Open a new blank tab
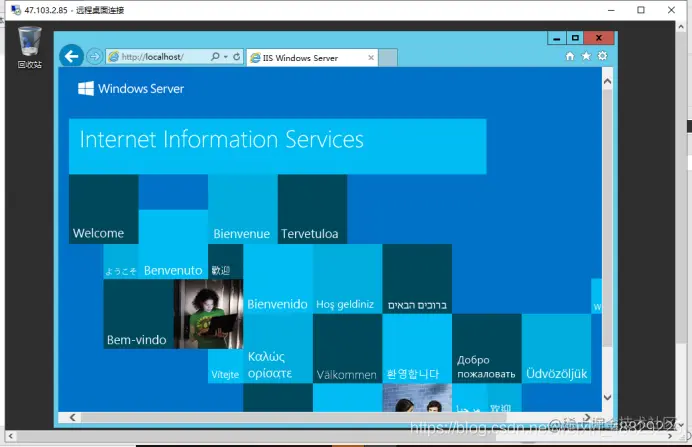This screenshot has height=447, width=692. (388, 58)
